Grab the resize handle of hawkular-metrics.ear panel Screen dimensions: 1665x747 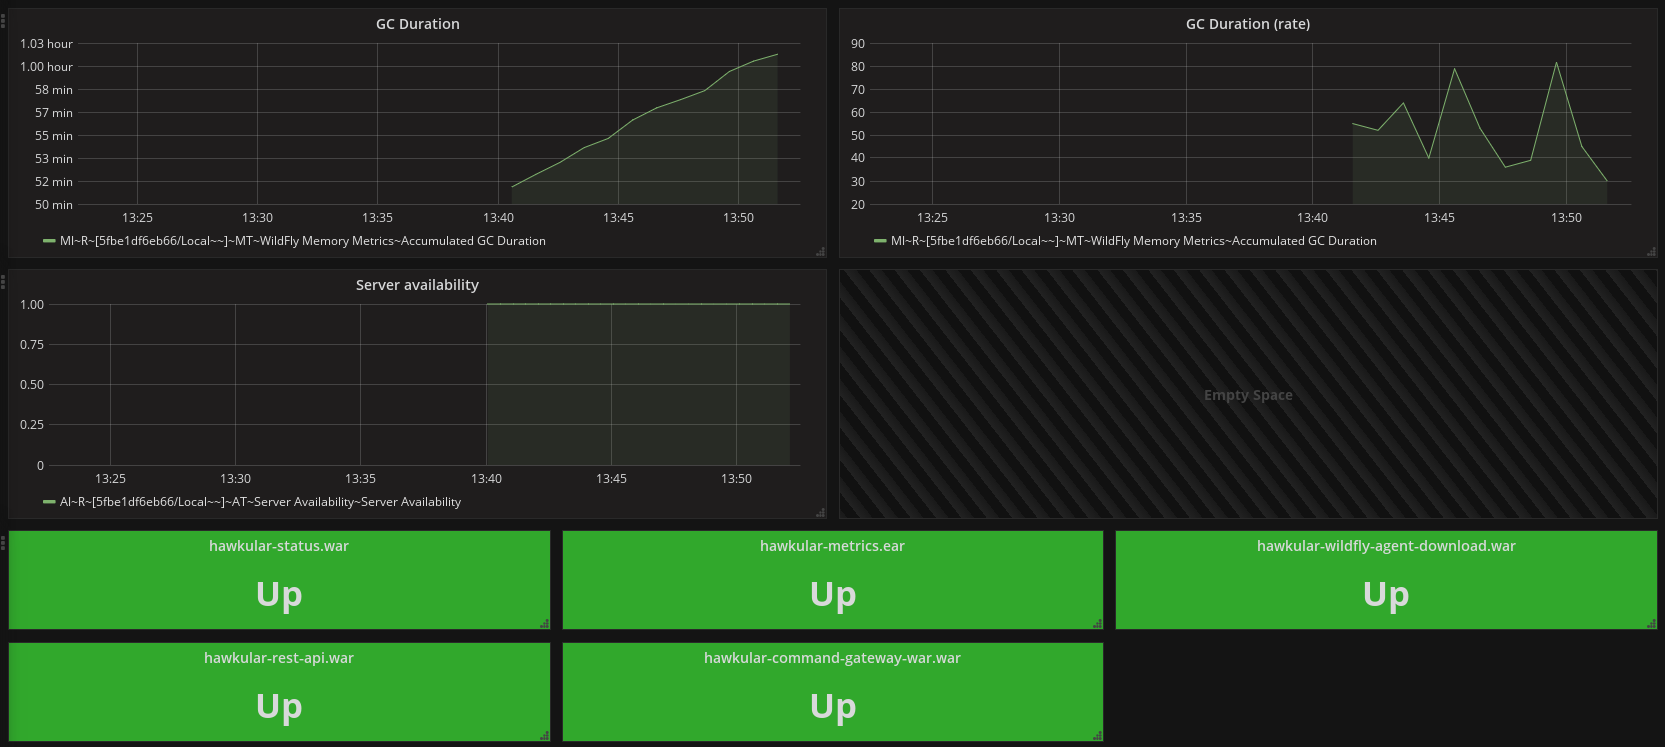pyautogui.click(x=1097, y=623)
